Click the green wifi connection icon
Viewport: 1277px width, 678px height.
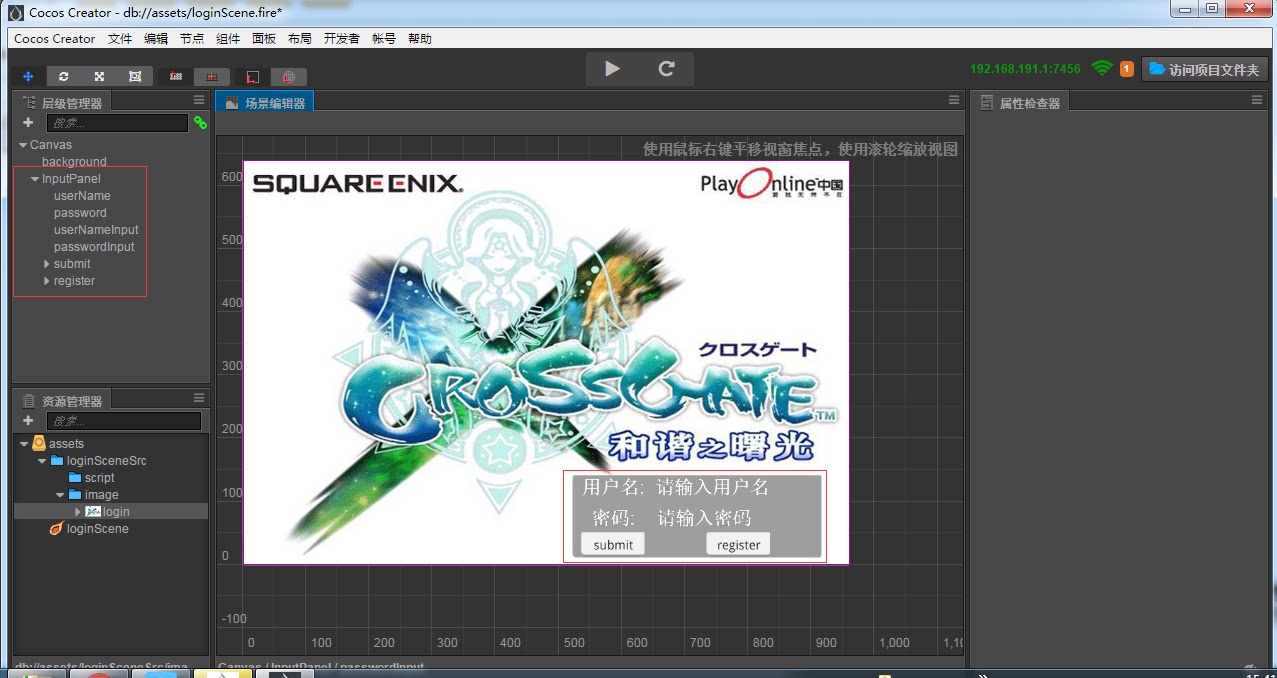pos(1102,69)
